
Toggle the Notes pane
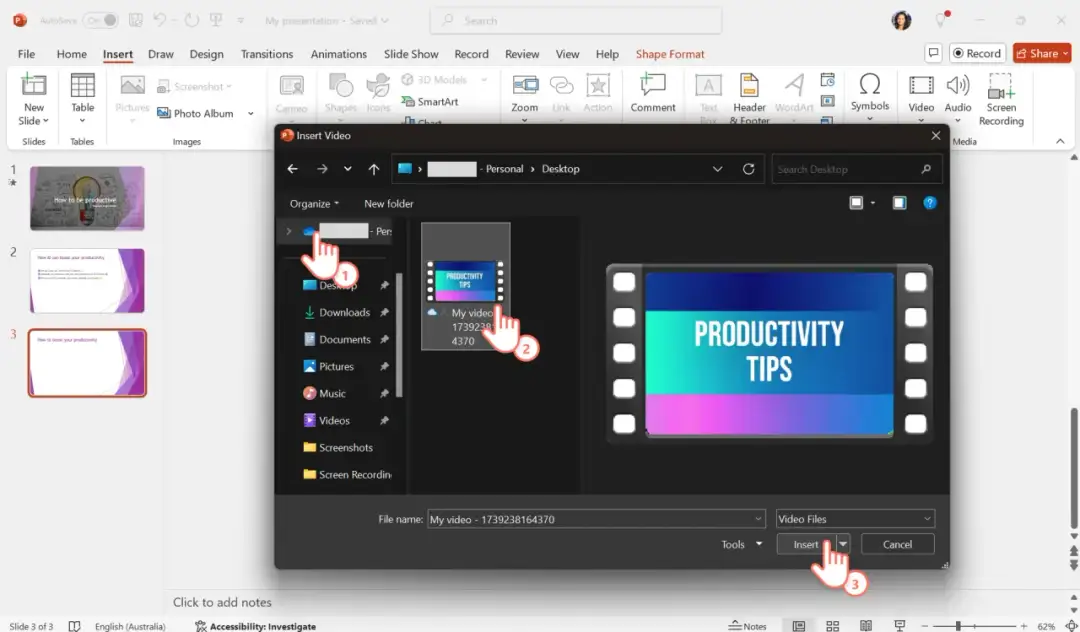coord(748,625)
